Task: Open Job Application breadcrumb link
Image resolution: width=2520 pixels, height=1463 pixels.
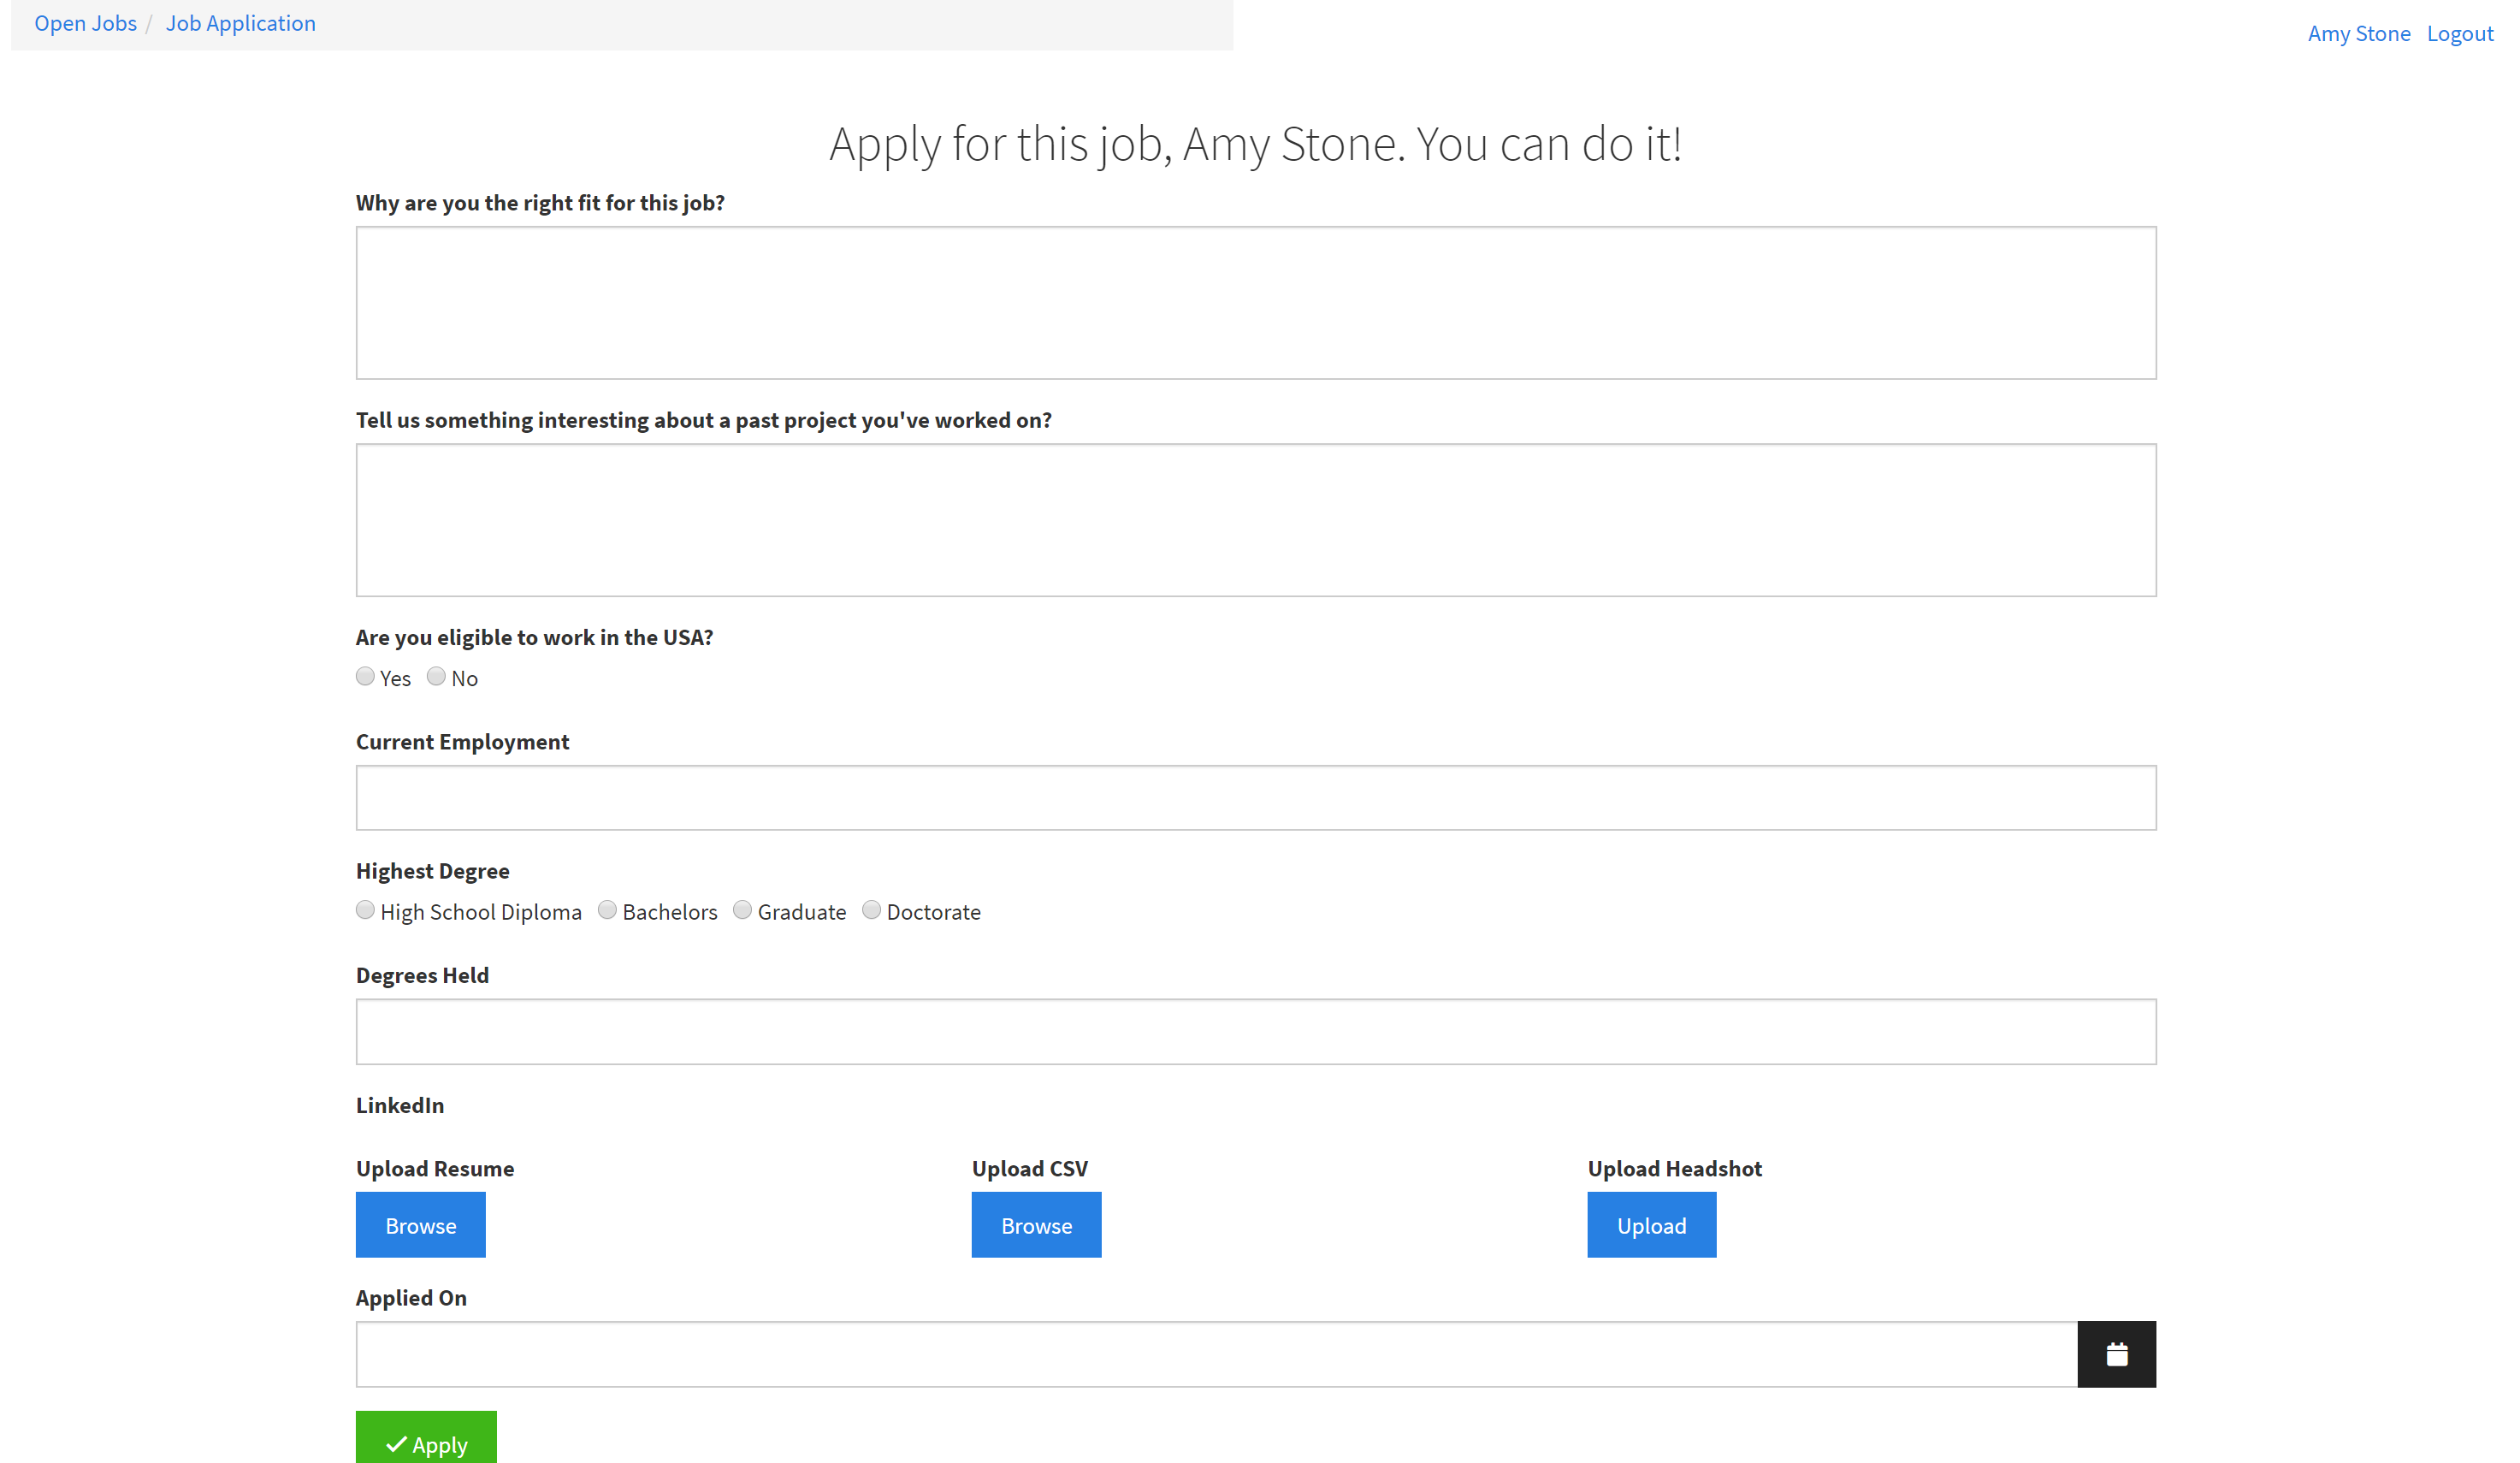Action: pyautogui.click(x=240, y=23)
